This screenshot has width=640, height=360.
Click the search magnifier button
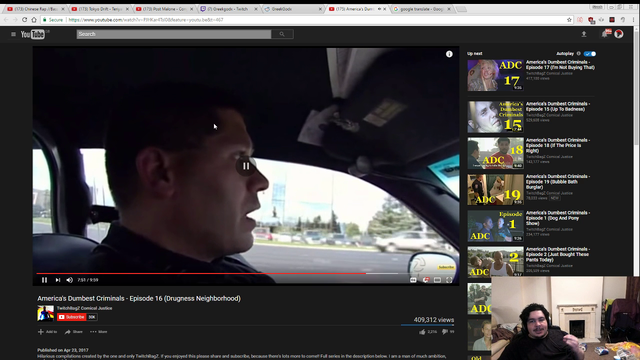[282, 34]
